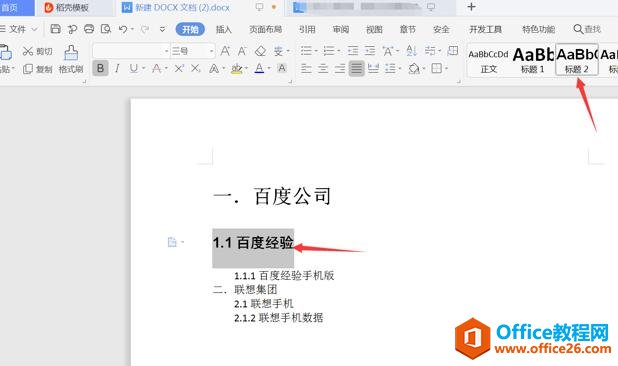Click the new tab plus button
The height and width of the screenshot is (366, 618).
pyautogui.click(x=471, y=7)
